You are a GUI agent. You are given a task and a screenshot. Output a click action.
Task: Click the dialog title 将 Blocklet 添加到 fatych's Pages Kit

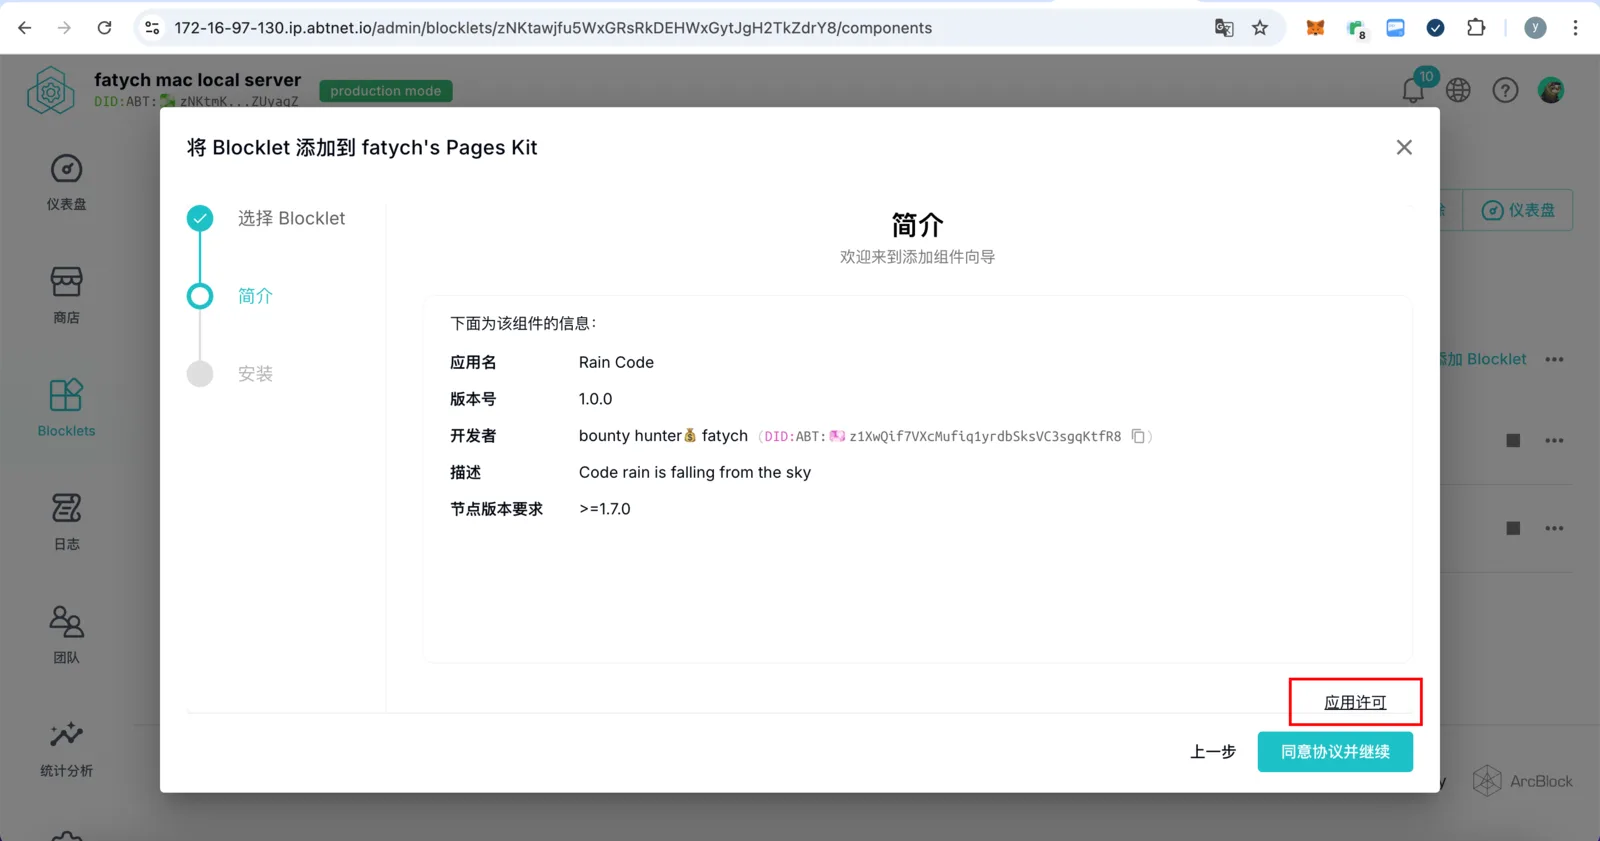coord(362,148)
